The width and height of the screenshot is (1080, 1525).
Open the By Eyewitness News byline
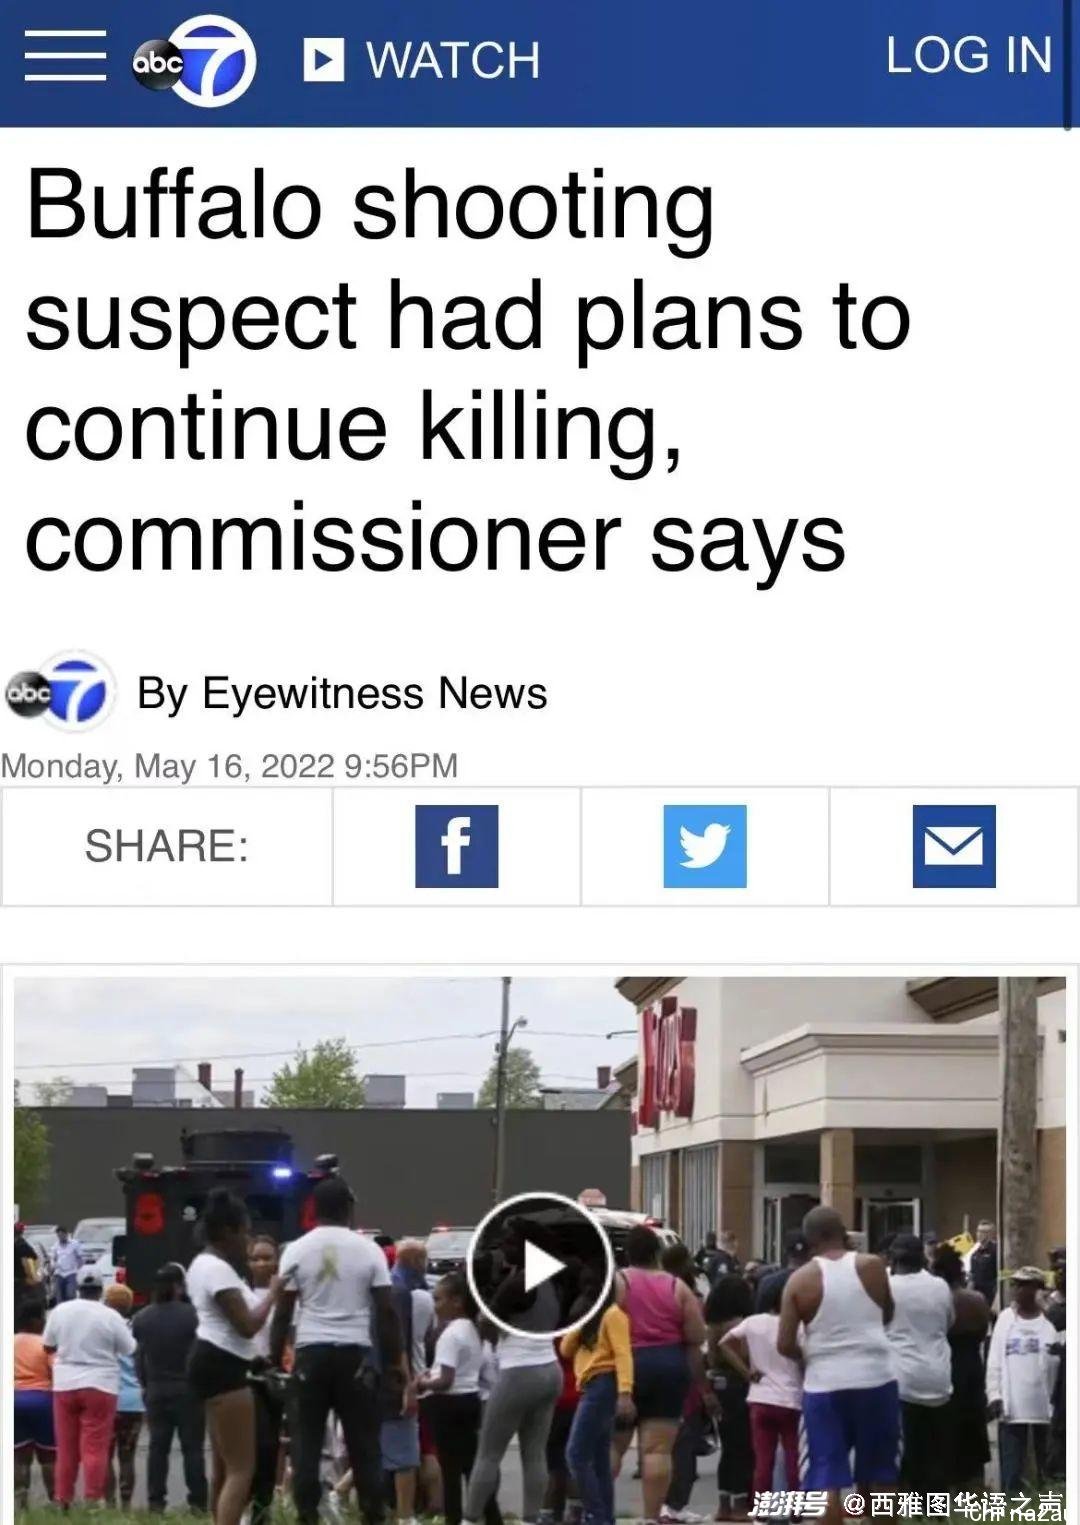[342, 693]
